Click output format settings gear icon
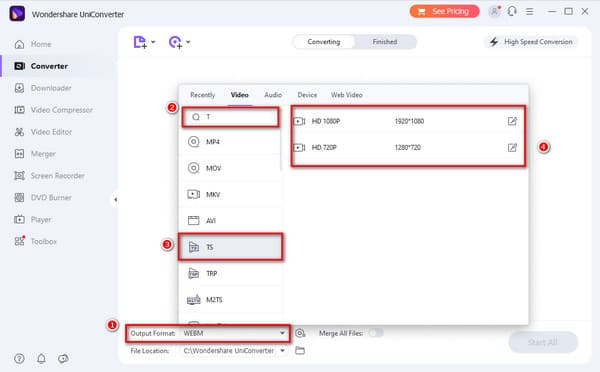 pyautogui.click(x=300, y=333)
